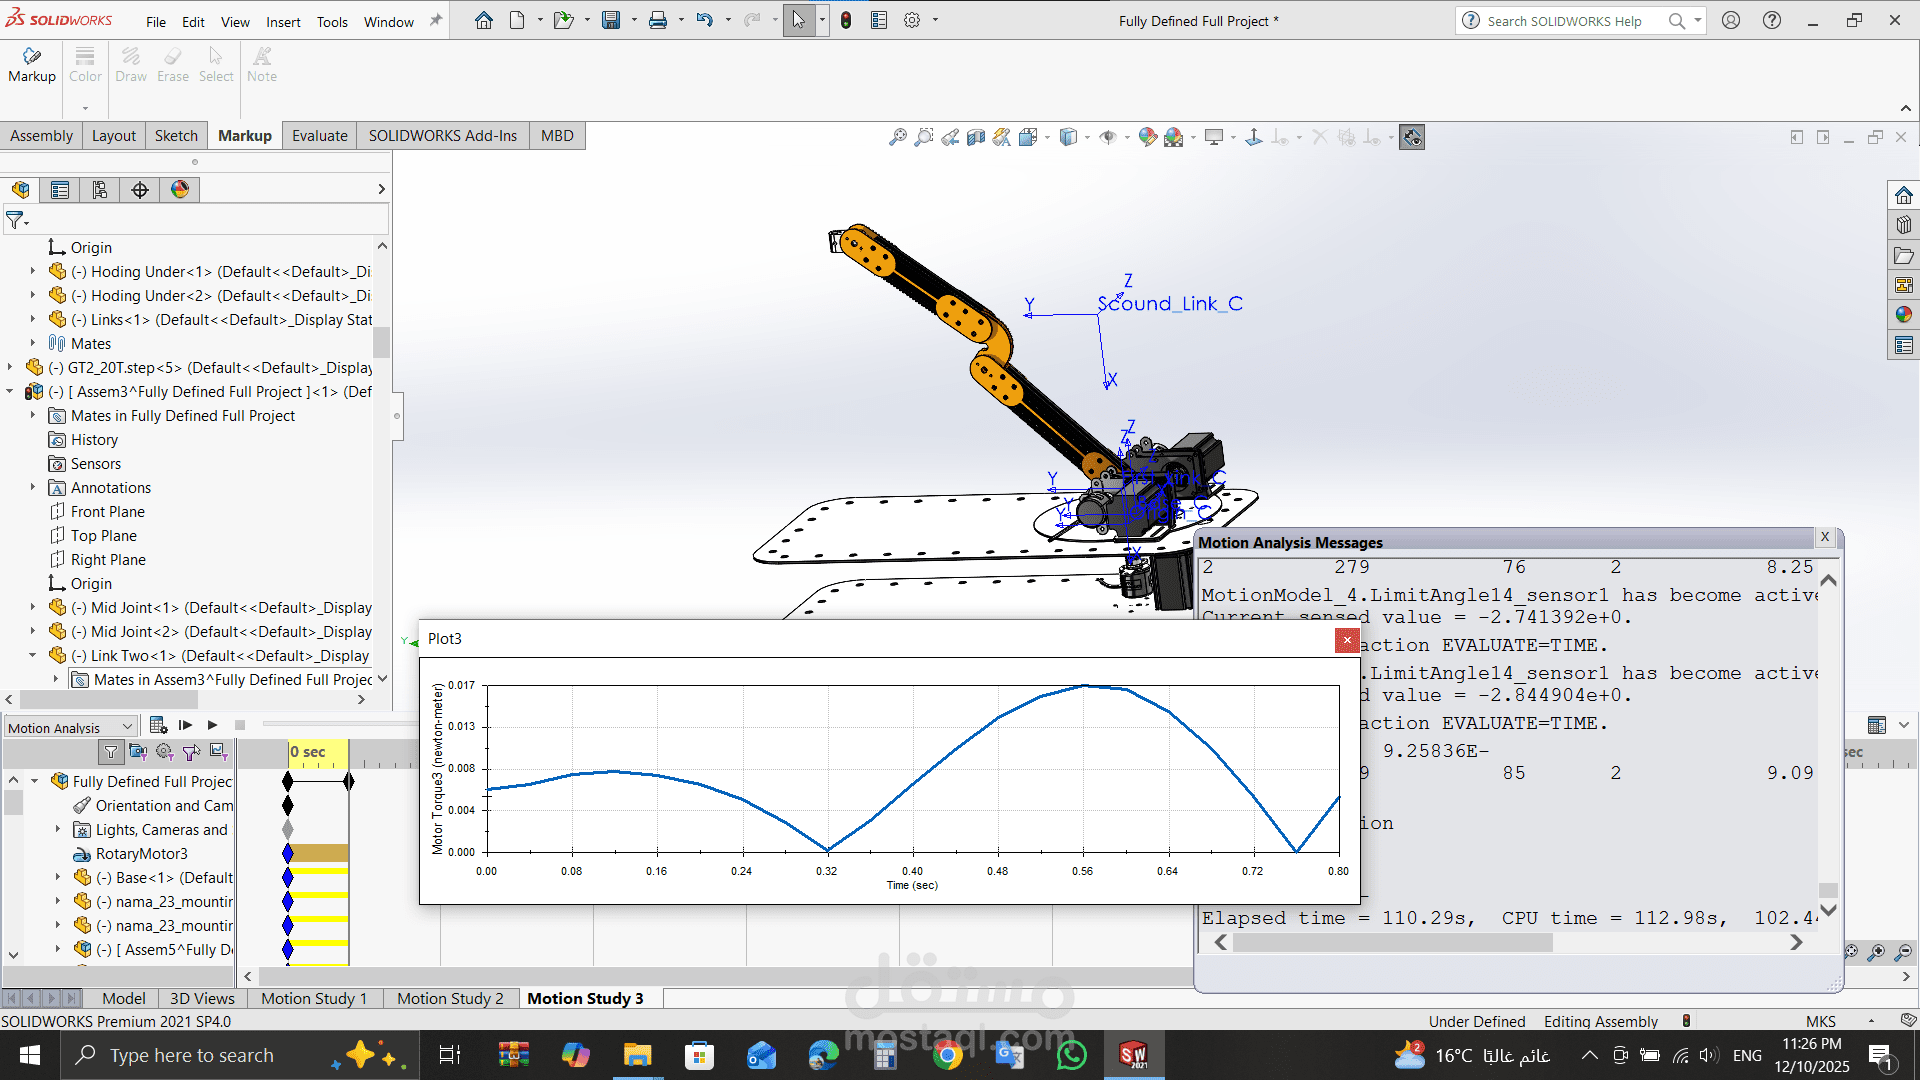Toggle the Filter Results plot icon
This screenshot has height=1080, width=1920.
(218, 752)
